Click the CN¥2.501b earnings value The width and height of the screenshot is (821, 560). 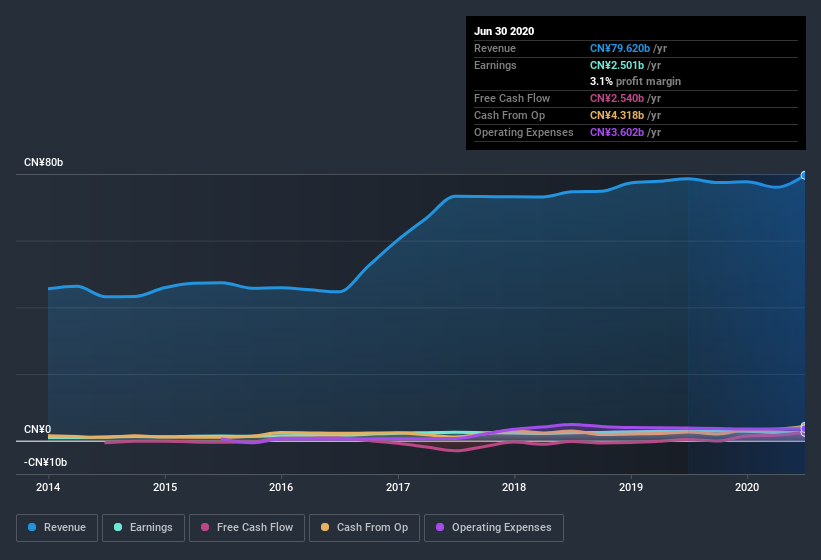[617, 65]
